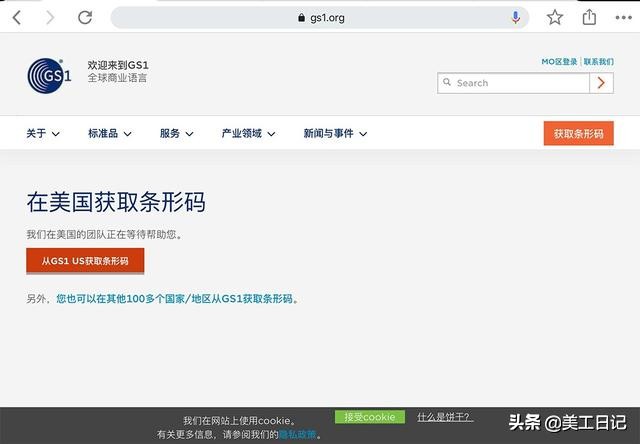Expand the 产业领域 menu
Screen dimensions: 640x444
(248, 133)
